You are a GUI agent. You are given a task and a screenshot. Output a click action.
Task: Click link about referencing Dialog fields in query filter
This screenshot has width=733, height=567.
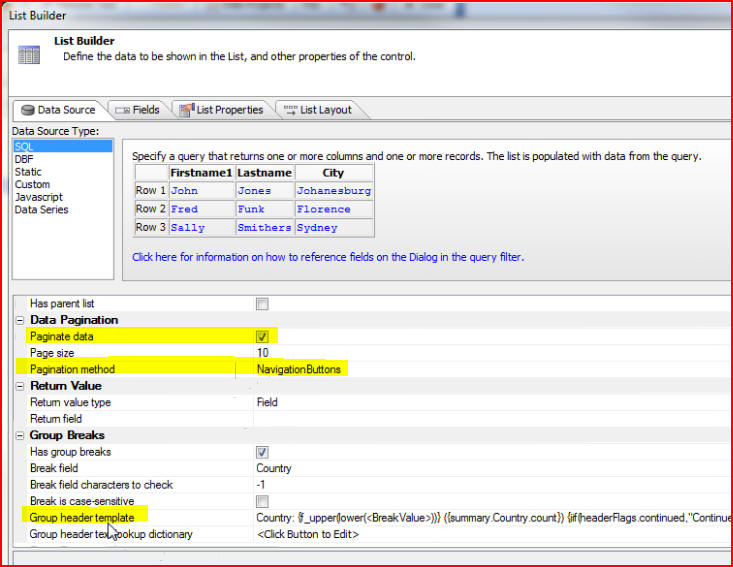pyautogui.click(x=328, y=257)
